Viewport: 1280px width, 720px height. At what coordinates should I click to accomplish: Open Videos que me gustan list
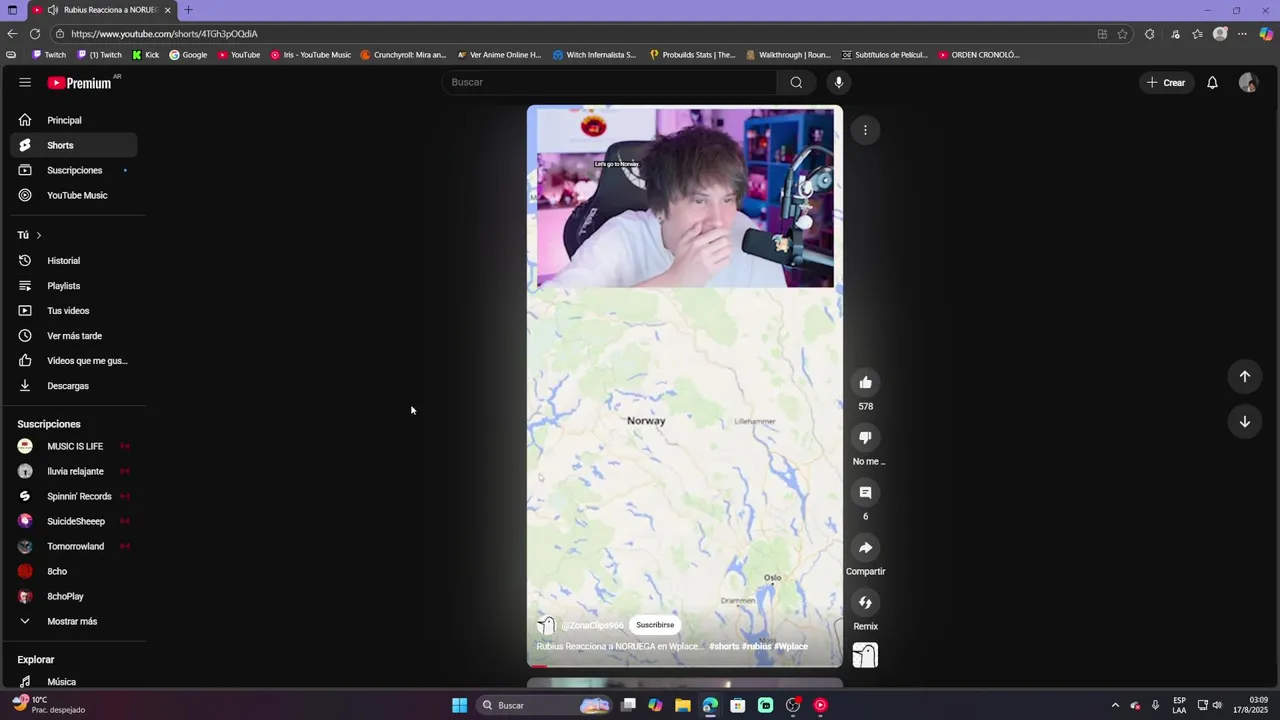(74, 361)
